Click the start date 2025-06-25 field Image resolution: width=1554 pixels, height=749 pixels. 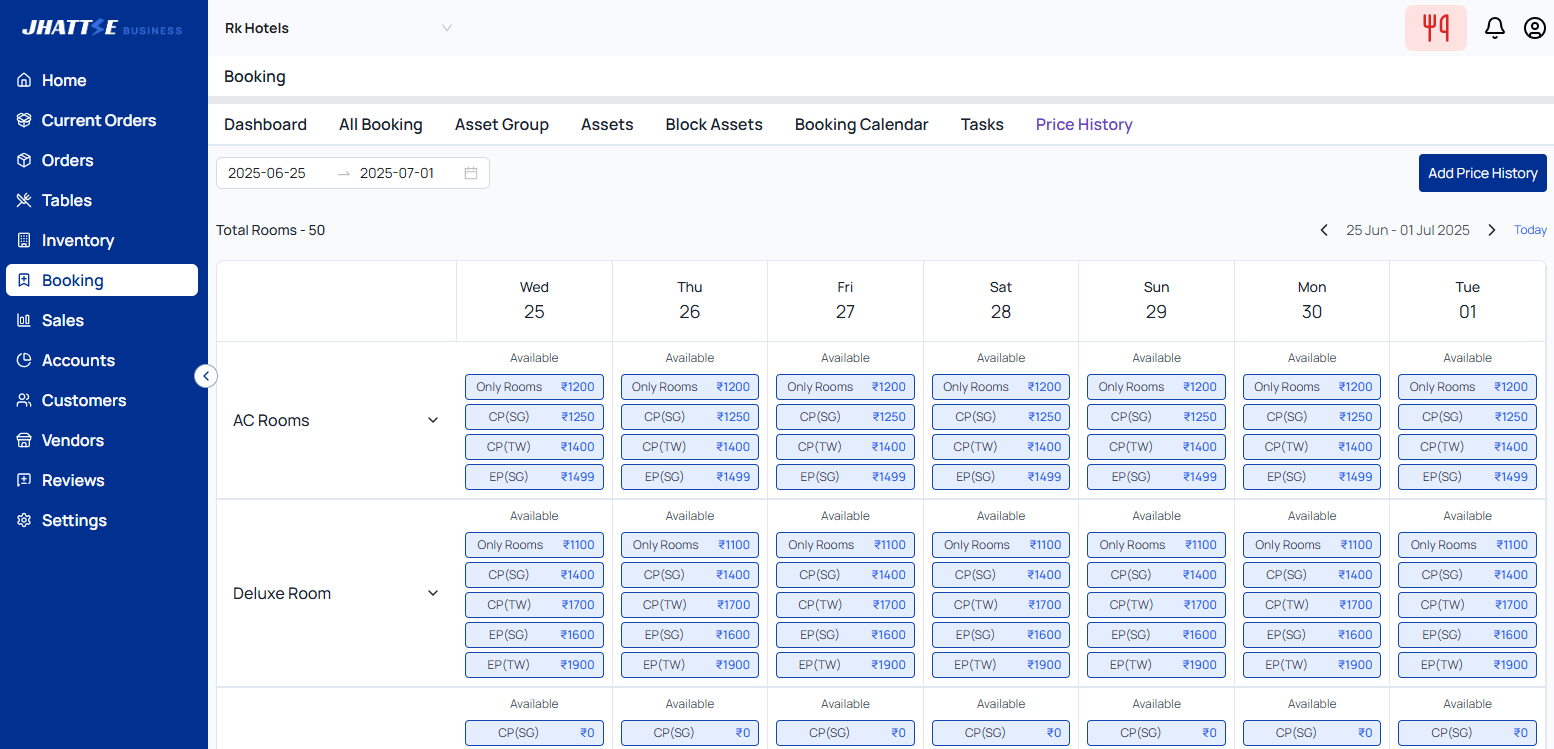[267, 173]
